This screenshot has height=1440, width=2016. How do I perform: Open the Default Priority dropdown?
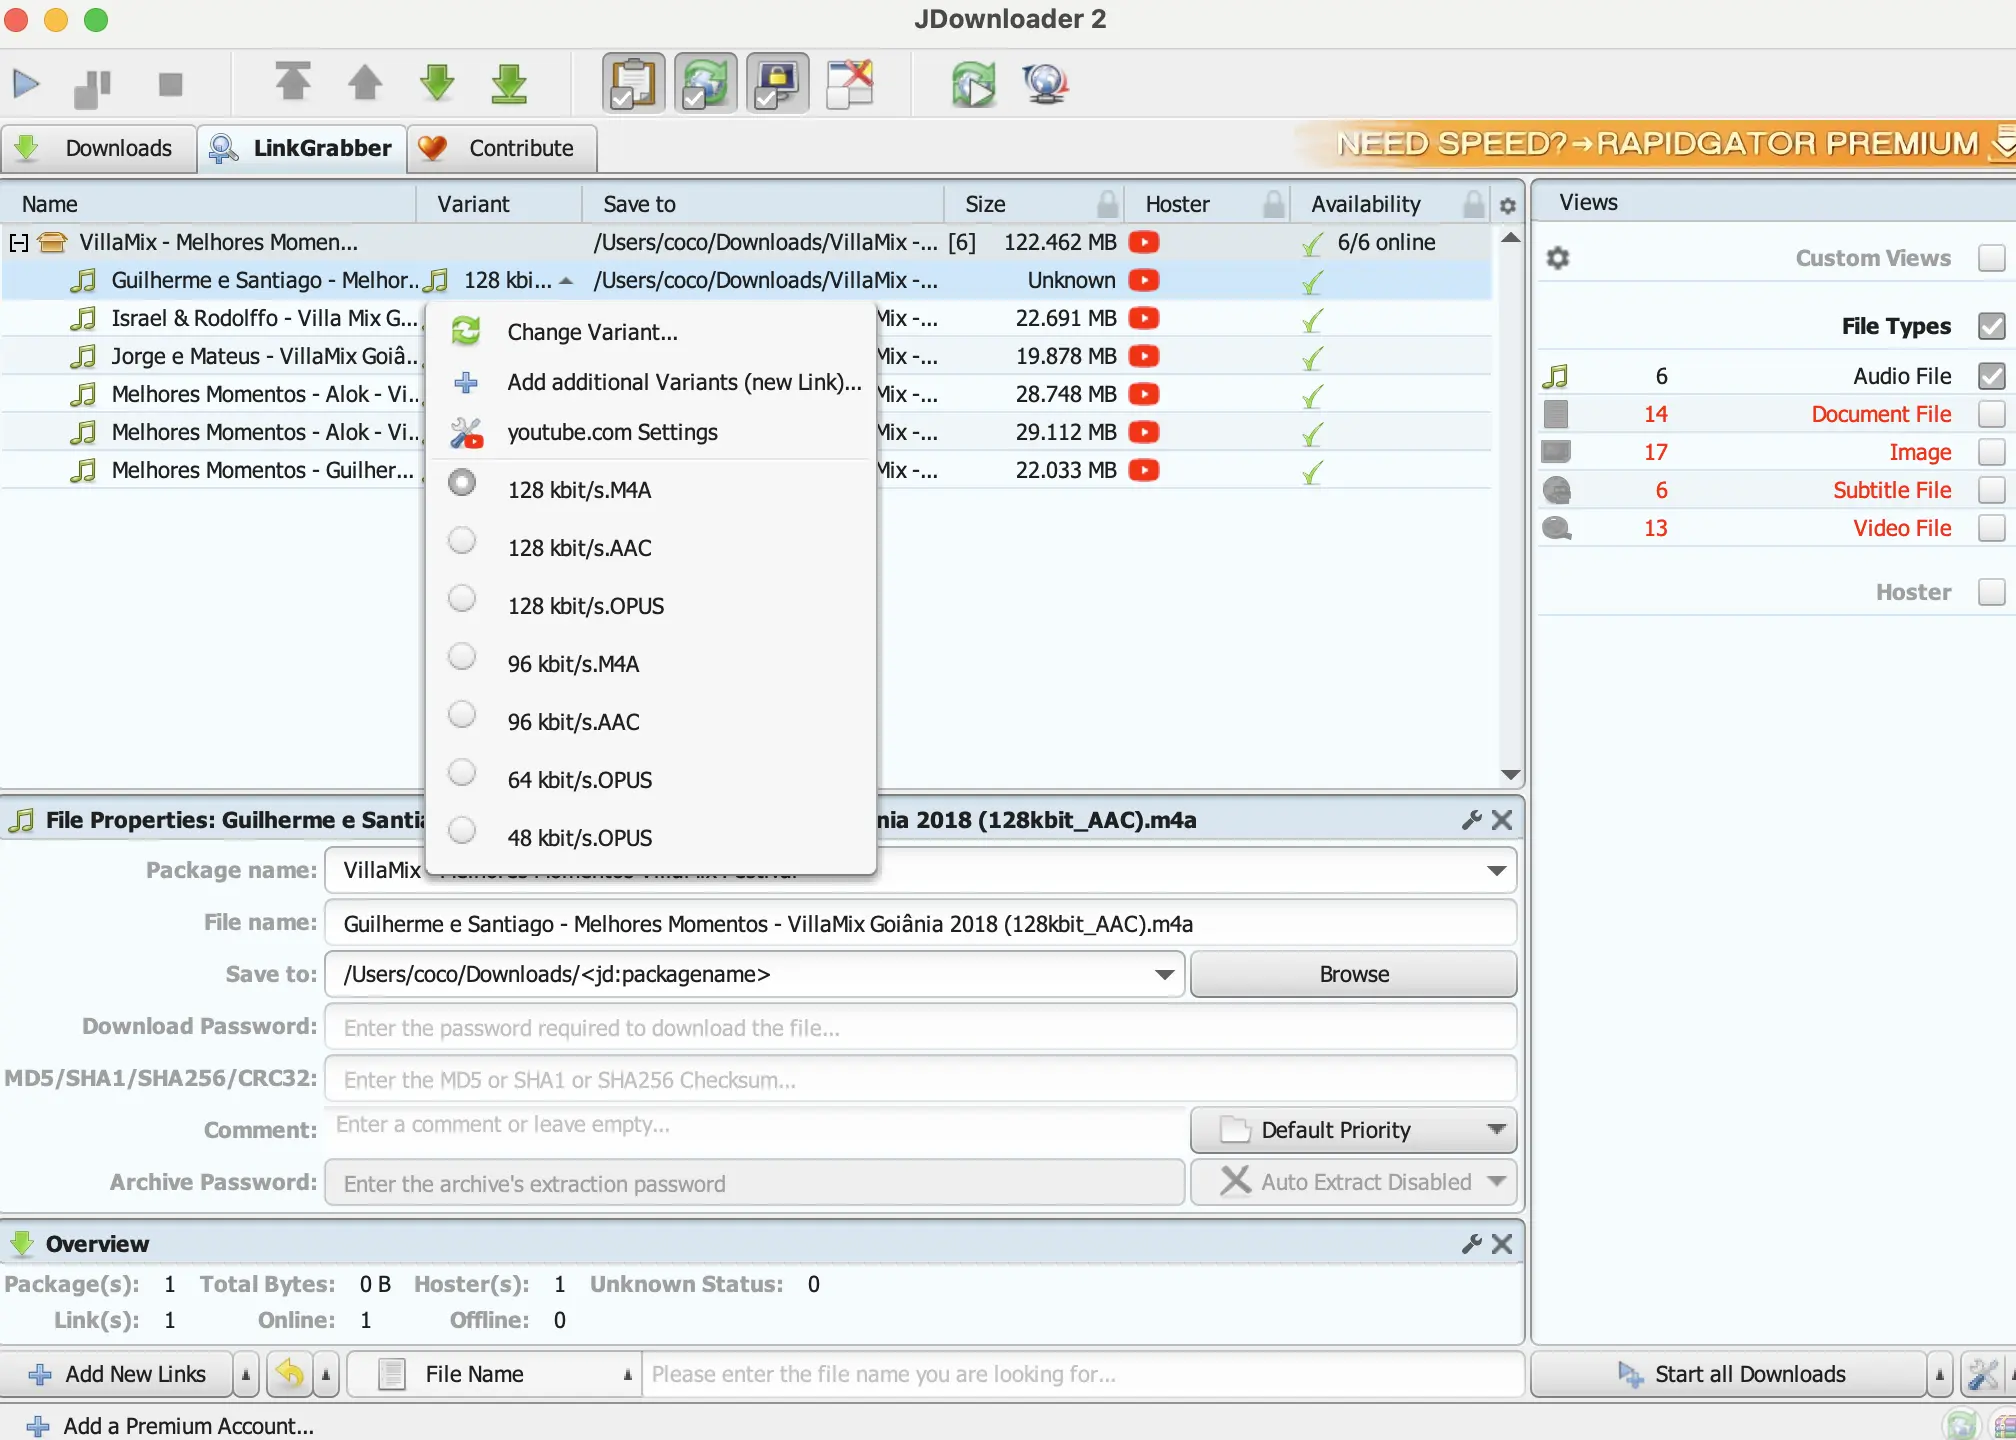pos(1353,1130)
